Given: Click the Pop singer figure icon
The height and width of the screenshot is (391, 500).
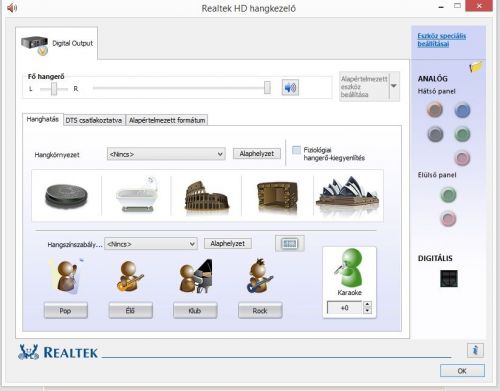Looking at the screenshot, I should coord(66,276).
